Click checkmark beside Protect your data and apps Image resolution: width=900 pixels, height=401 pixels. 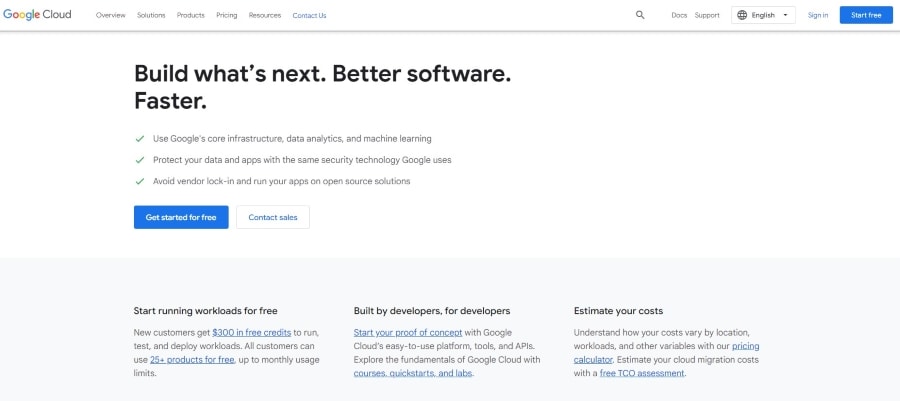(139, 160)
